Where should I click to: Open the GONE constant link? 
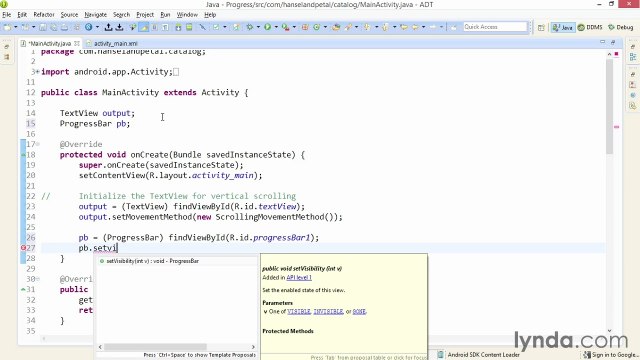359,311
